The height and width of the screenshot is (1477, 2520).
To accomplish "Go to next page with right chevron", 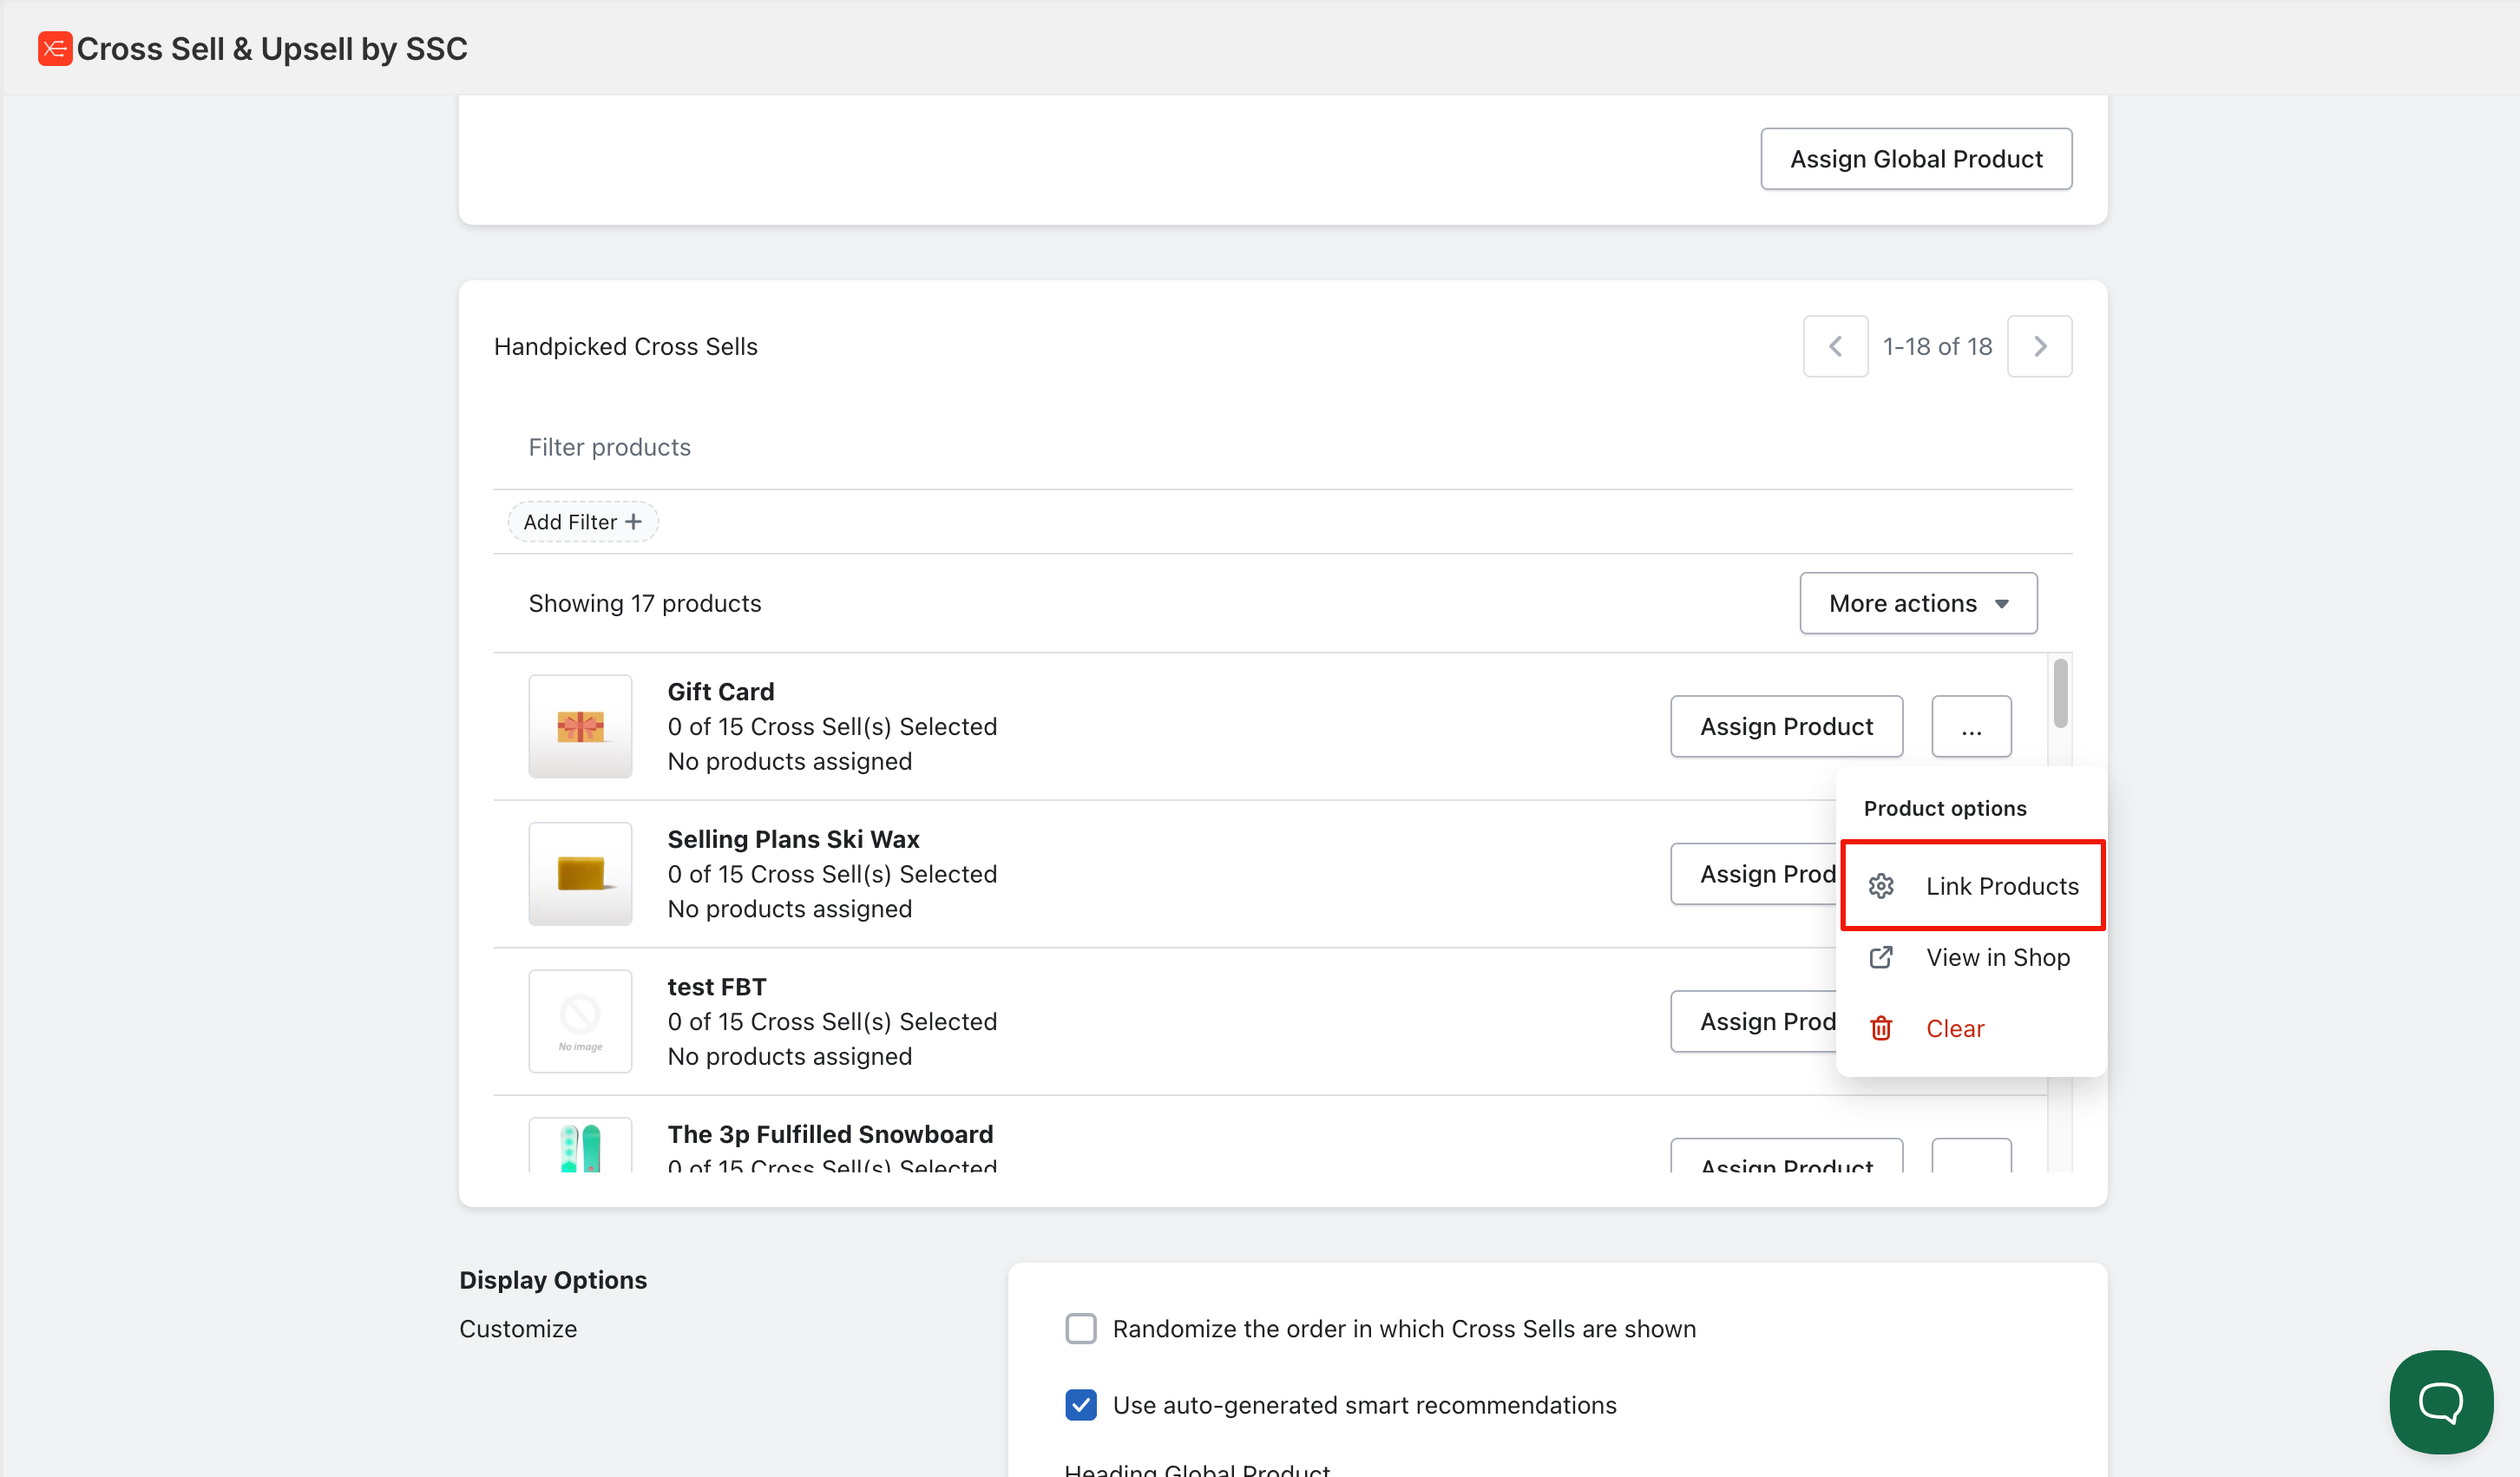I will 2039,346.
